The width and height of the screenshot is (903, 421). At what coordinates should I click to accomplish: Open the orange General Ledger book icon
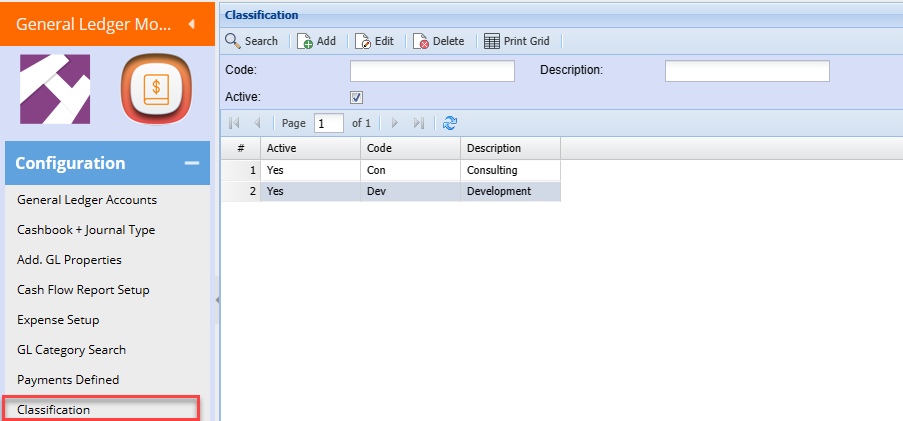coord(156,89)
